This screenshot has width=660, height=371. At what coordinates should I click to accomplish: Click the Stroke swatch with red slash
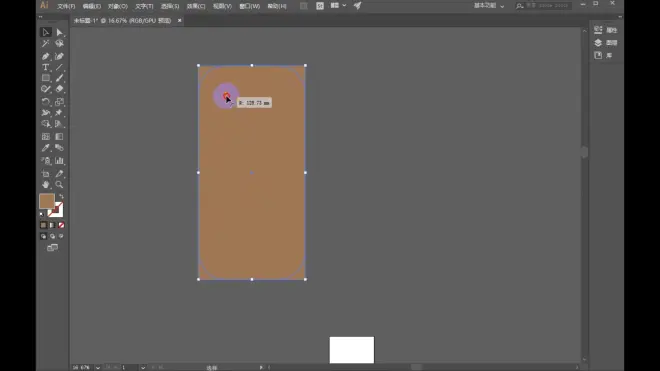click(58, 212)
